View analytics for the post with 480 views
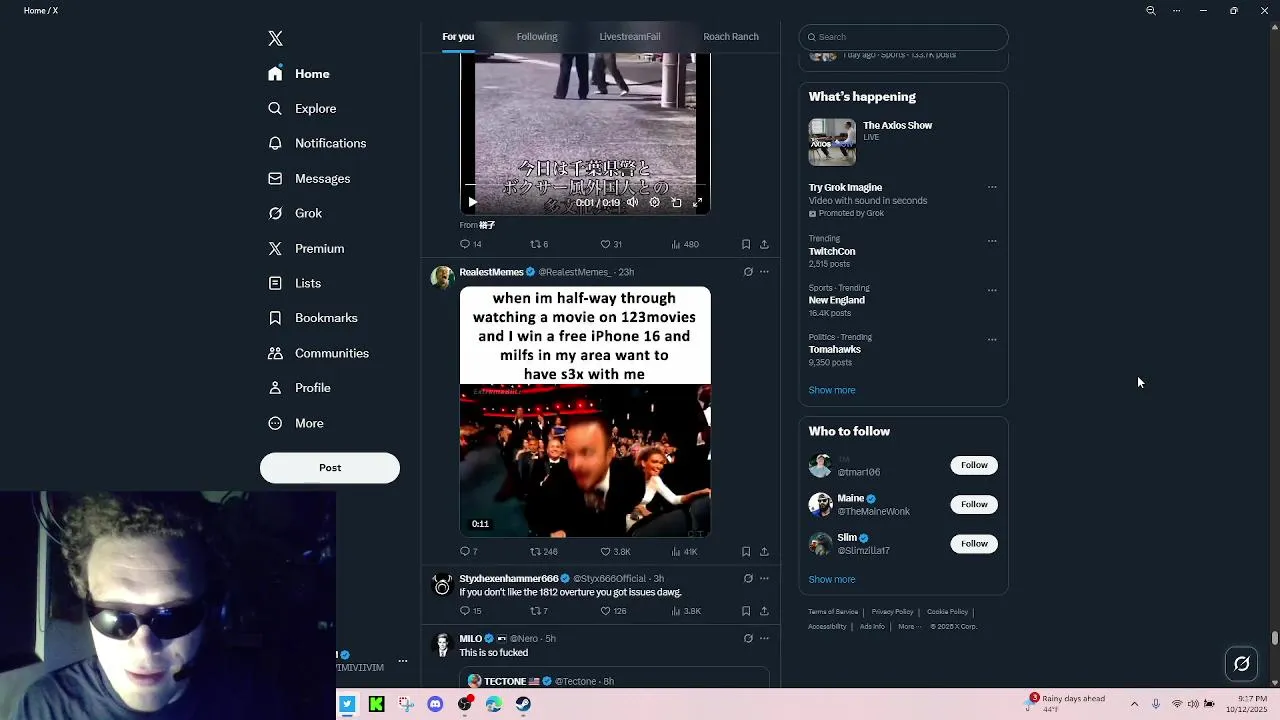The height and width of the screenshot is (720, 1280). tap(685, 244)
